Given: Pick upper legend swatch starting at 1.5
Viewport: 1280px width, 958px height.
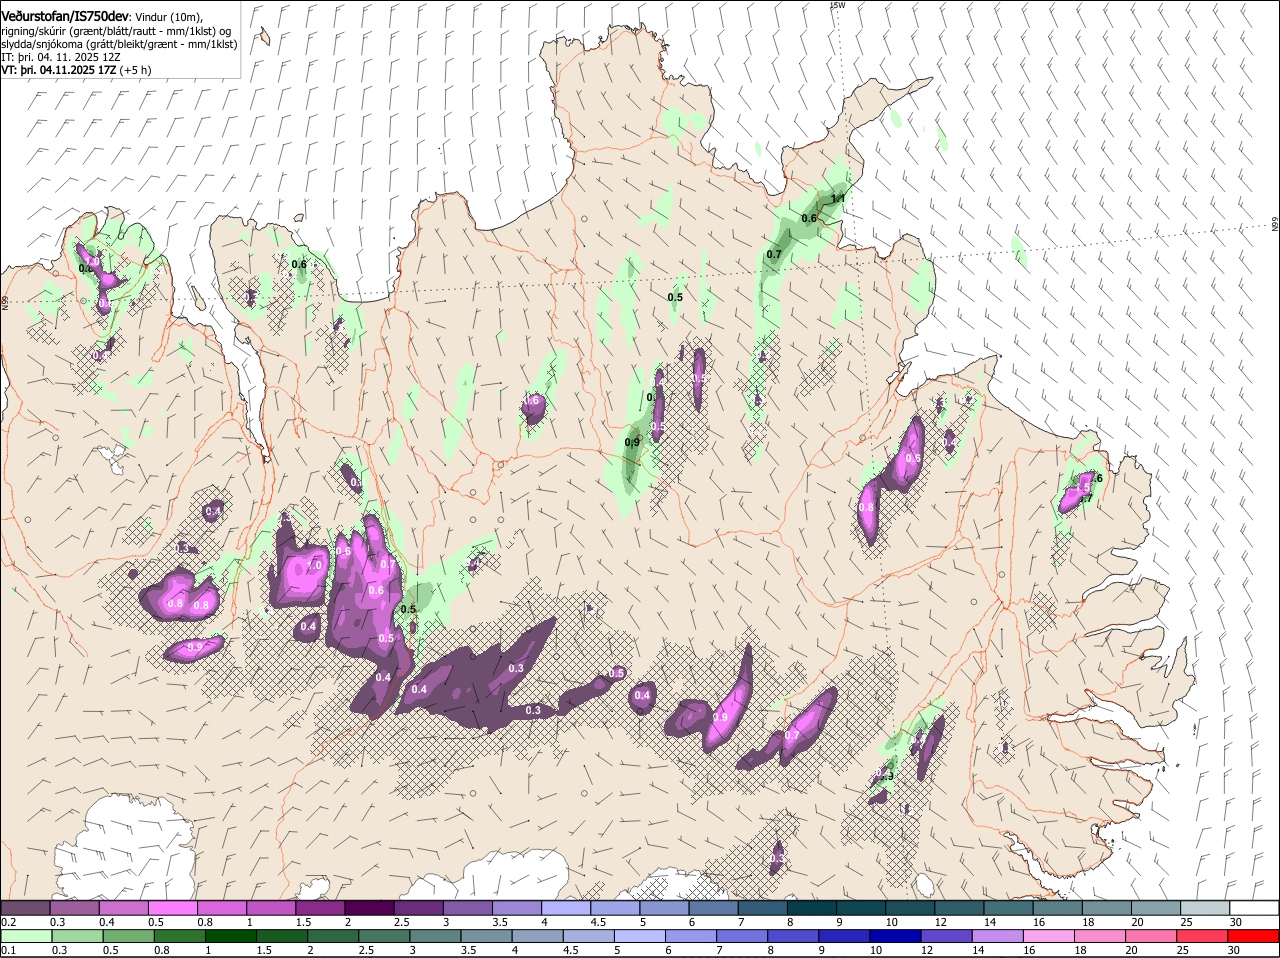Looking at the screenshot, I should (x=320, y=908).
